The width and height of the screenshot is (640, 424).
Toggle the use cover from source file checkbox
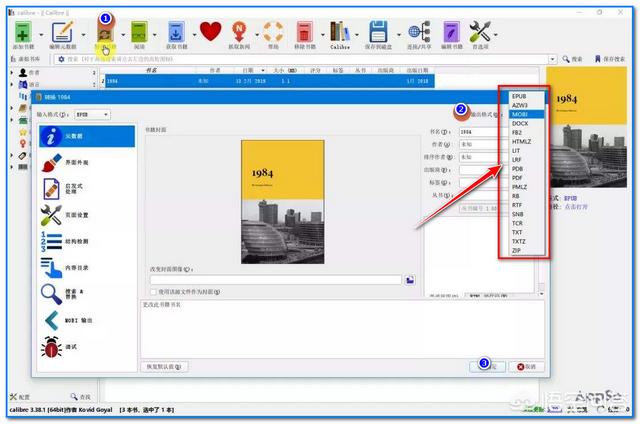[x=153, y=292]
